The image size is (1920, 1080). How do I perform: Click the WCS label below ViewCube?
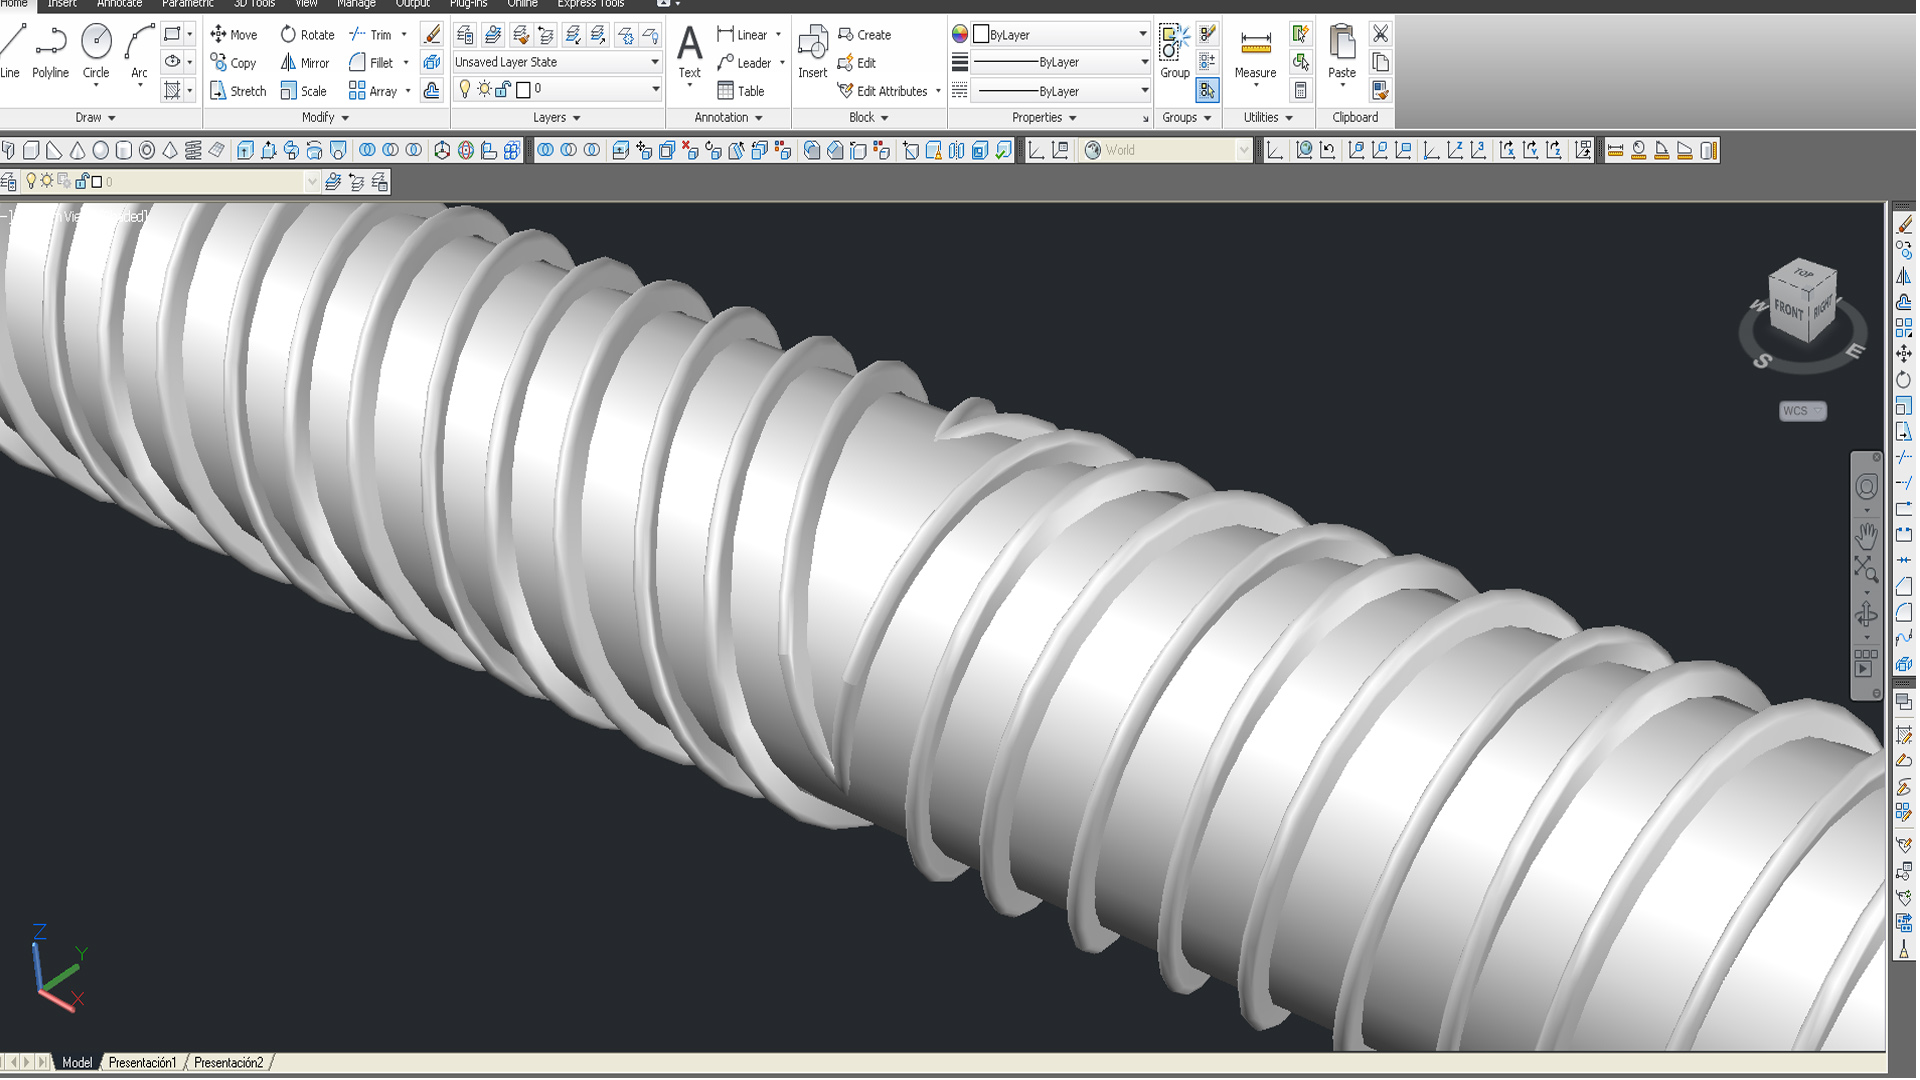click(x=1802, y=411)
